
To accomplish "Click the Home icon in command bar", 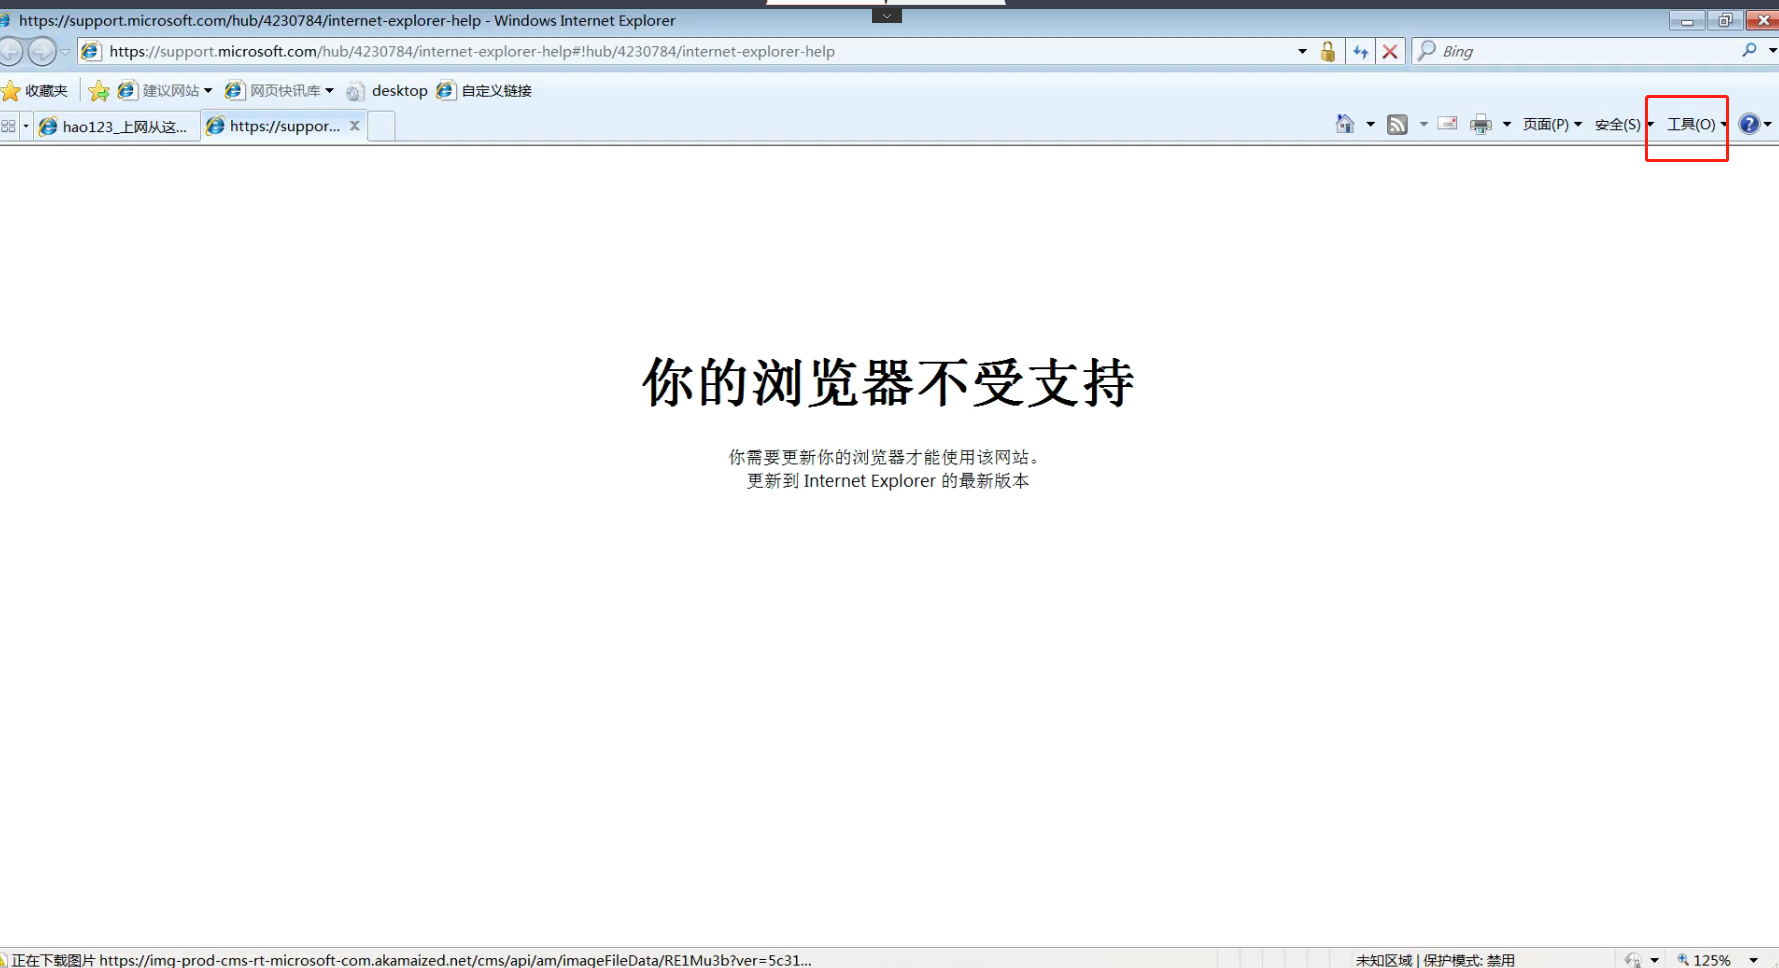I will [1345, 124].
